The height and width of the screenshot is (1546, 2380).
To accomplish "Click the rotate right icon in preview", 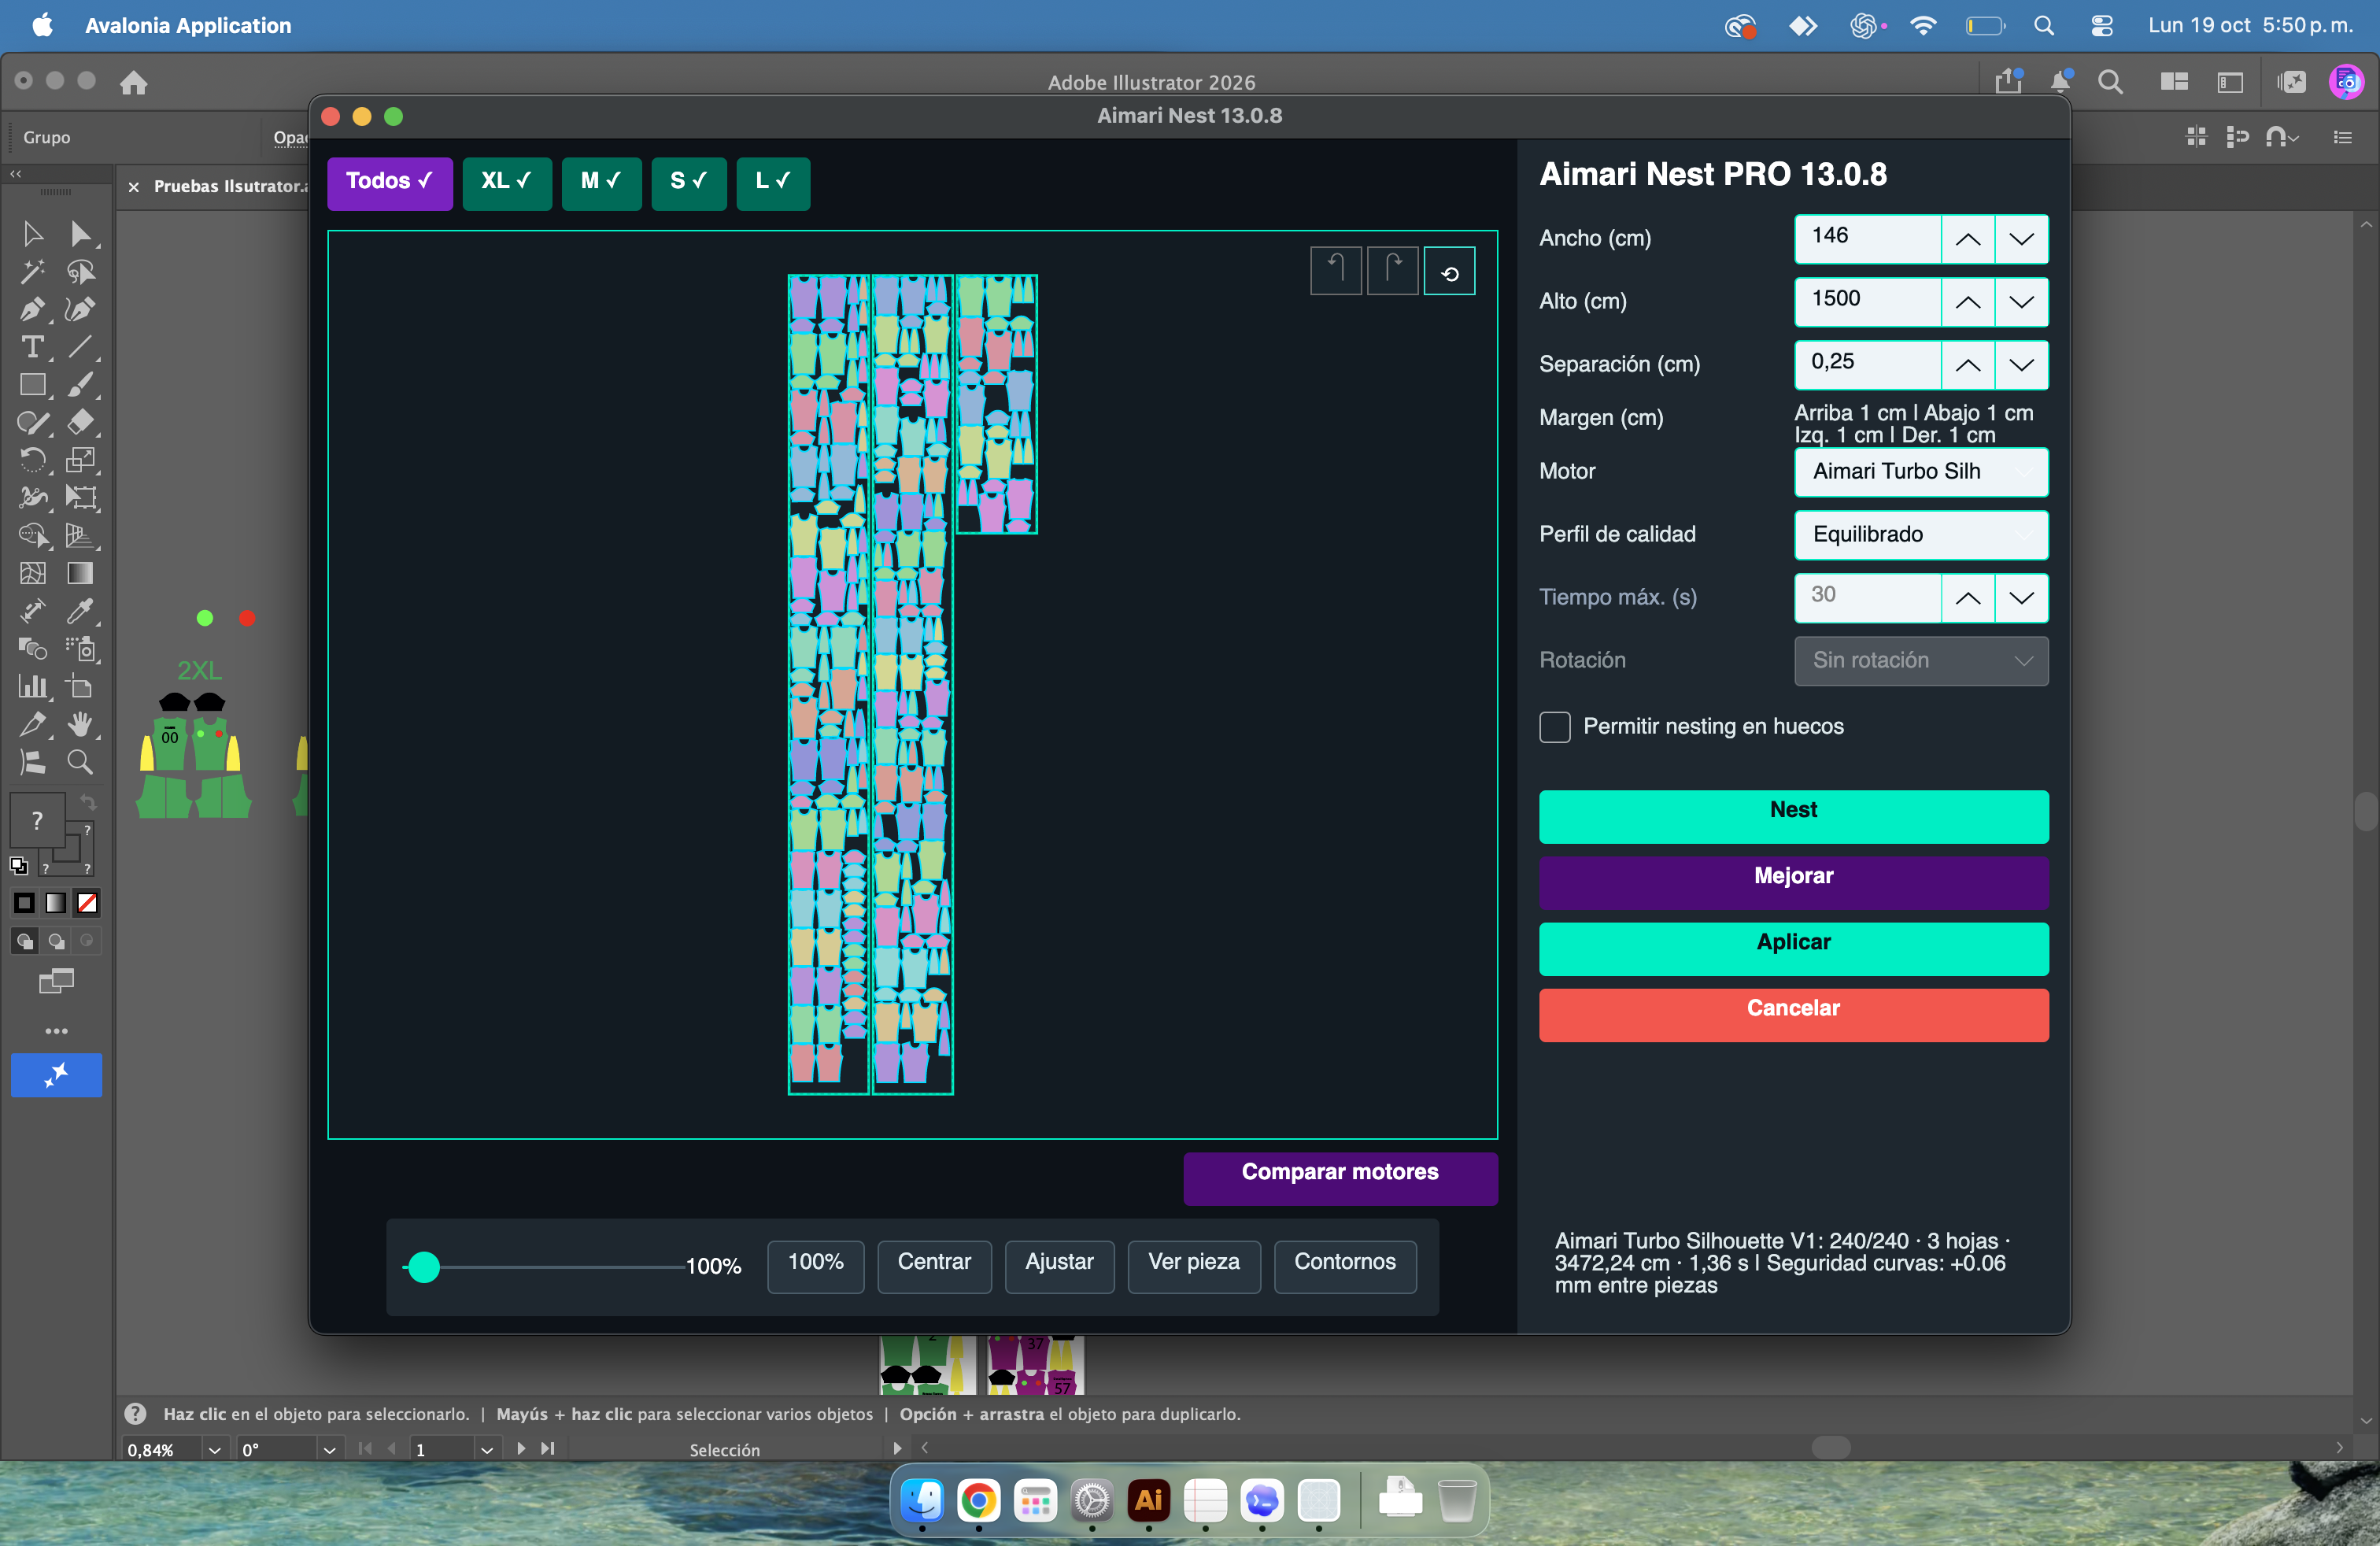I will point(1393,271).
